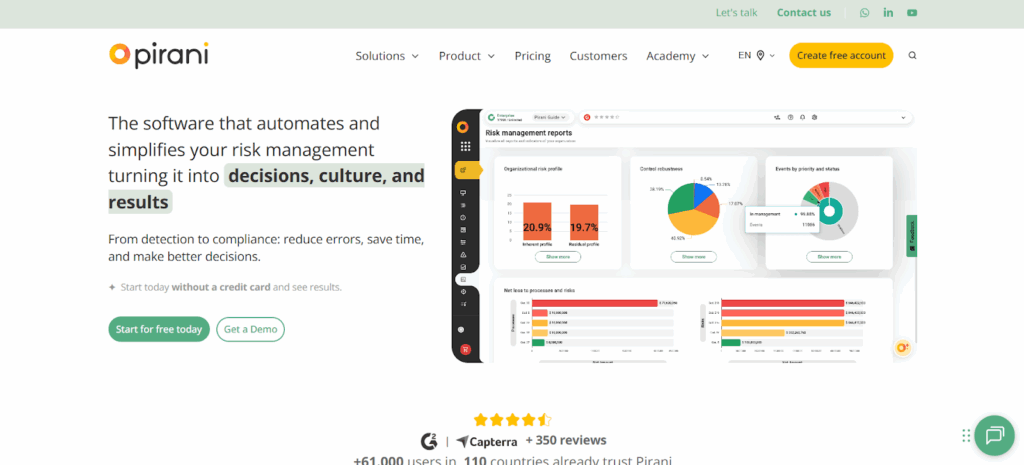Follow the Contact us link
This screenshot has width=1024, height=465.
coord(803,13)
